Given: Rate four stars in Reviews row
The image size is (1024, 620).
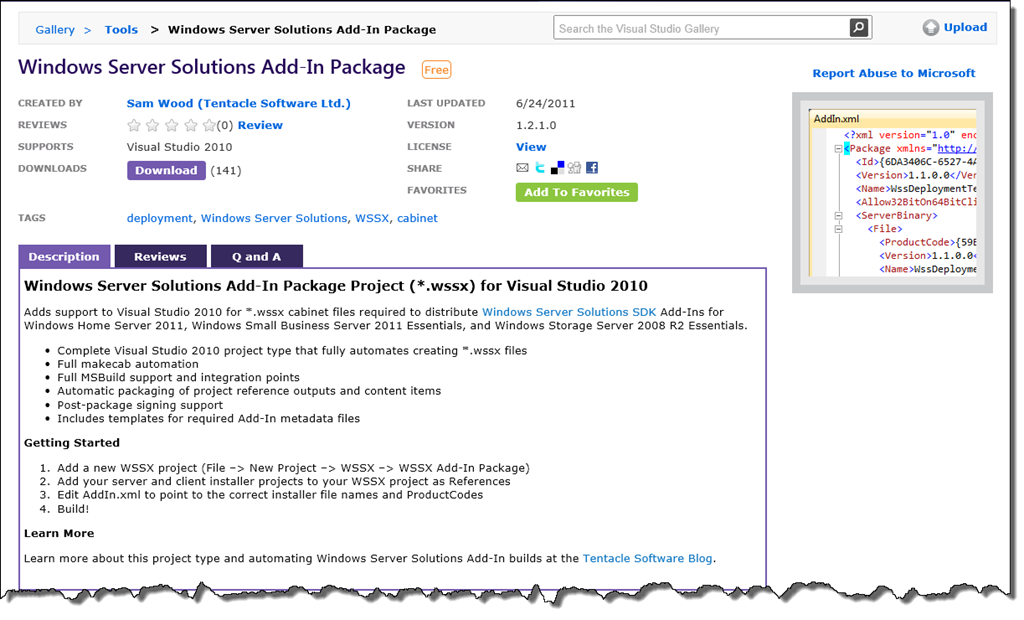Looking at the screenshot, I should [x=191, y=125].
